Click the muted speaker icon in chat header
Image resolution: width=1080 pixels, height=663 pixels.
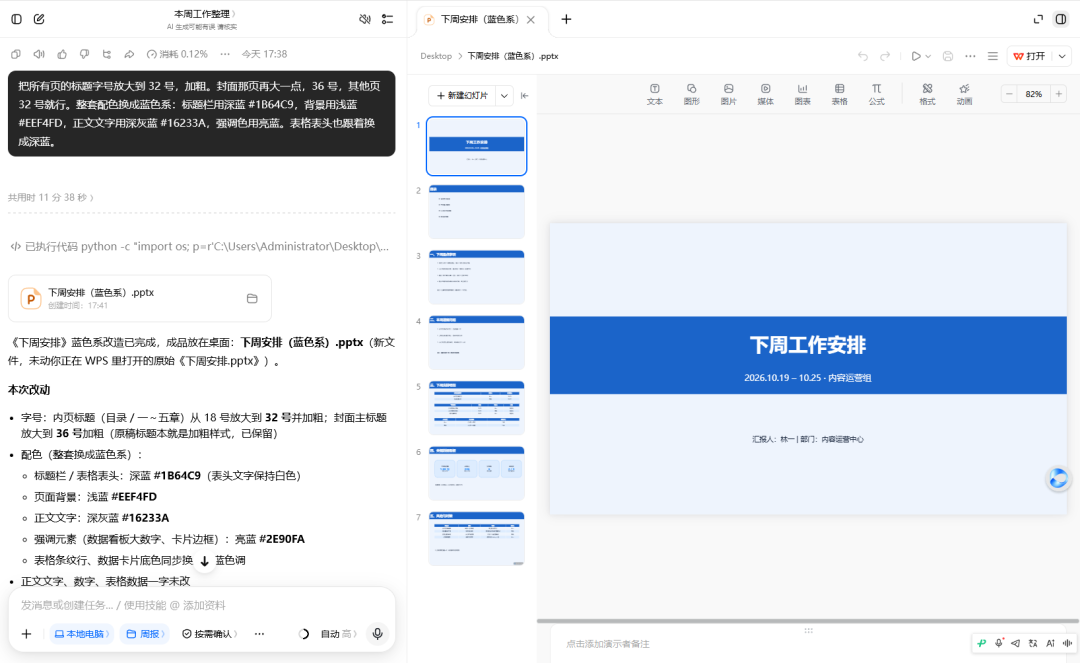(365, 19)
